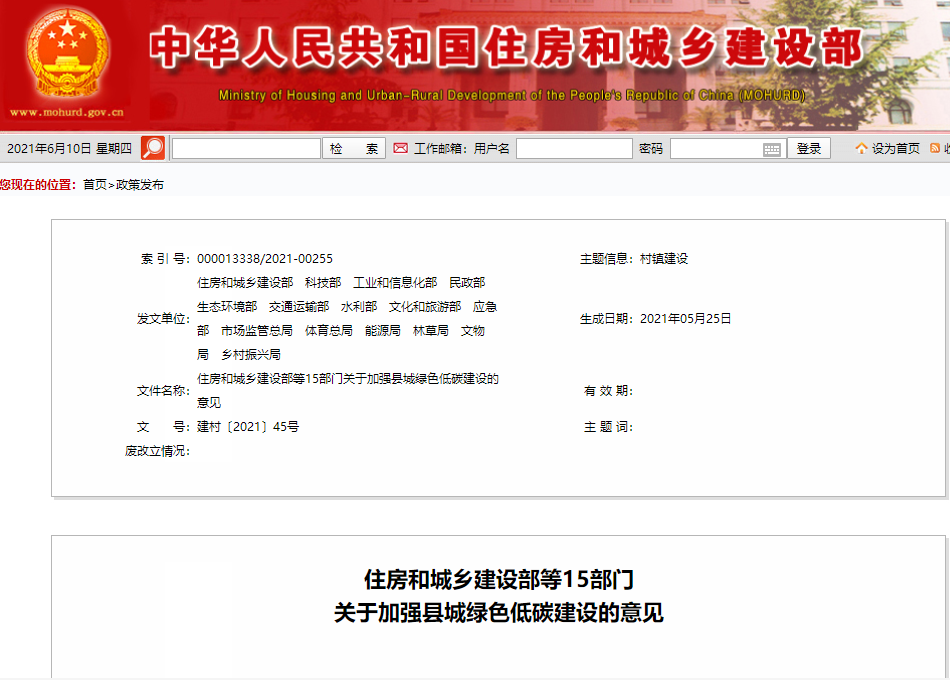The width and height of the screenshot is (950, 680).
Task: Open the on-screen keyboard icon in password field
Action: pyautogui.click(x=771, y=149)
